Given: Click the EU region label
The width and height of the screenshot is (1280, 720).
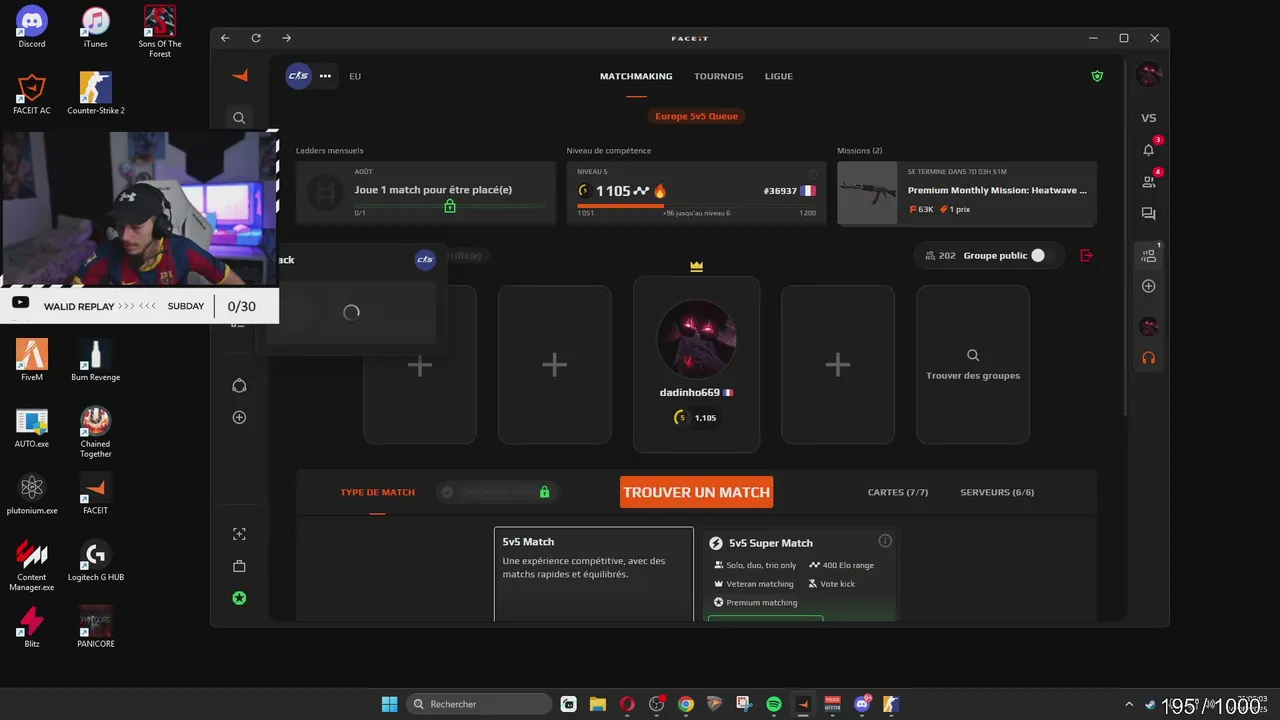Looking at the screenshot, I should 355,76.
